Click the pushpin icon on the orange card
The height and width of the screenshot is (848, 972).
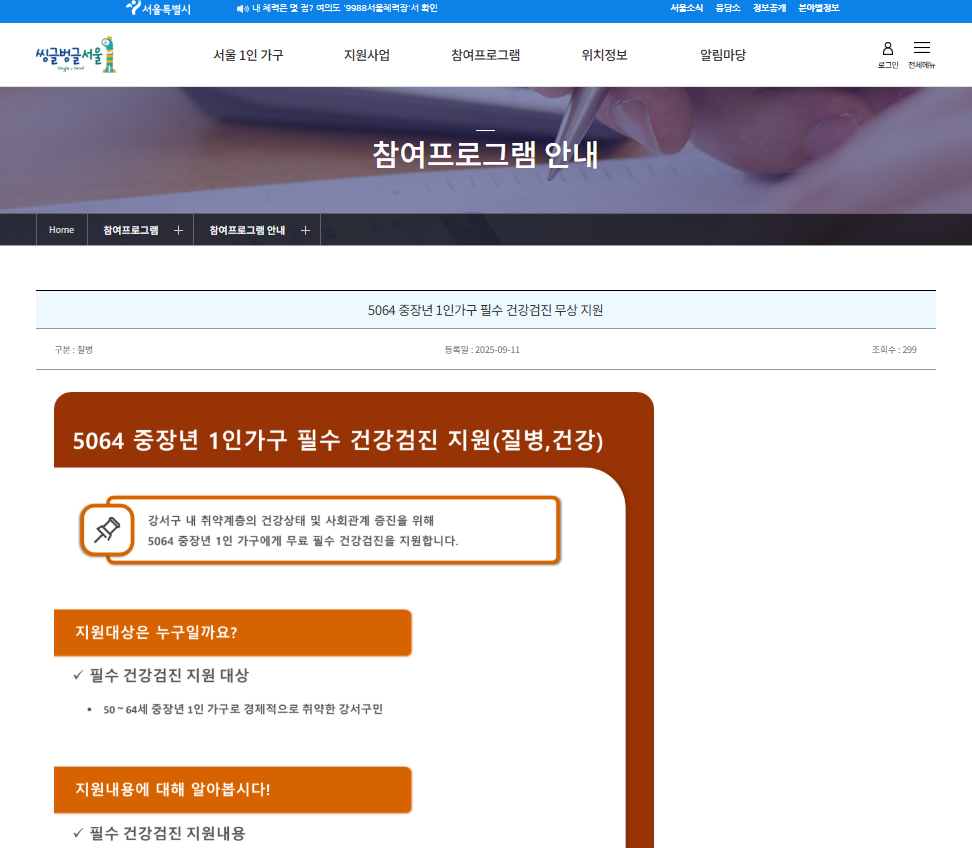pyautogui.click(x=106, y=529)
